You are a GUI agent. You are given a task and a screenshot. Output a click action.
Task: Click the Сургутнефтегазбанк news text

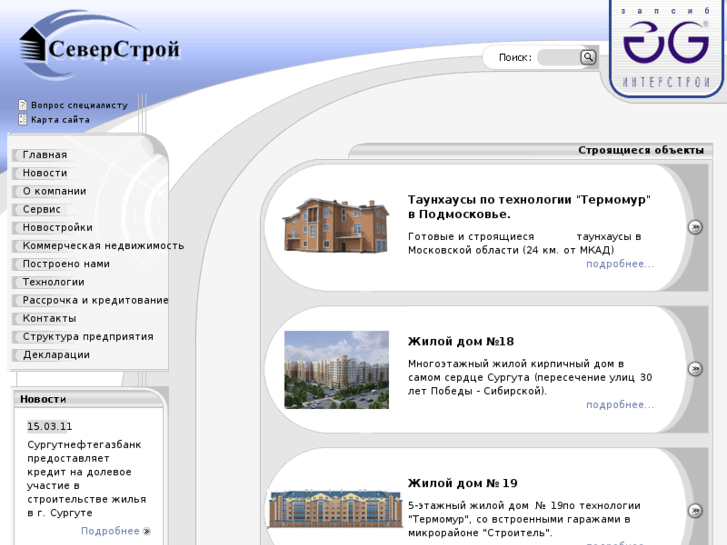[x=87, y=479]
